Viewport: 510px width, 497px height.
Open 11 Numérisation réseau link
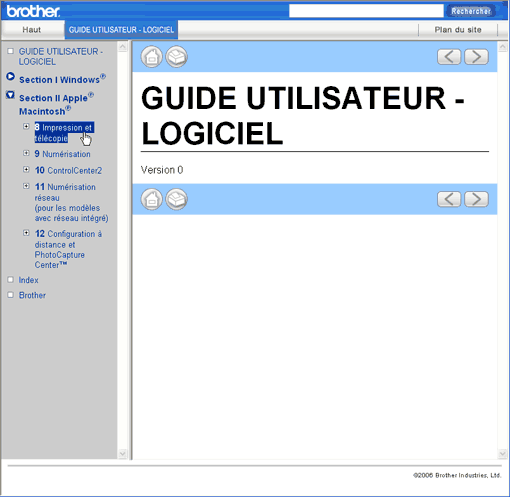(x=71, y=202)
